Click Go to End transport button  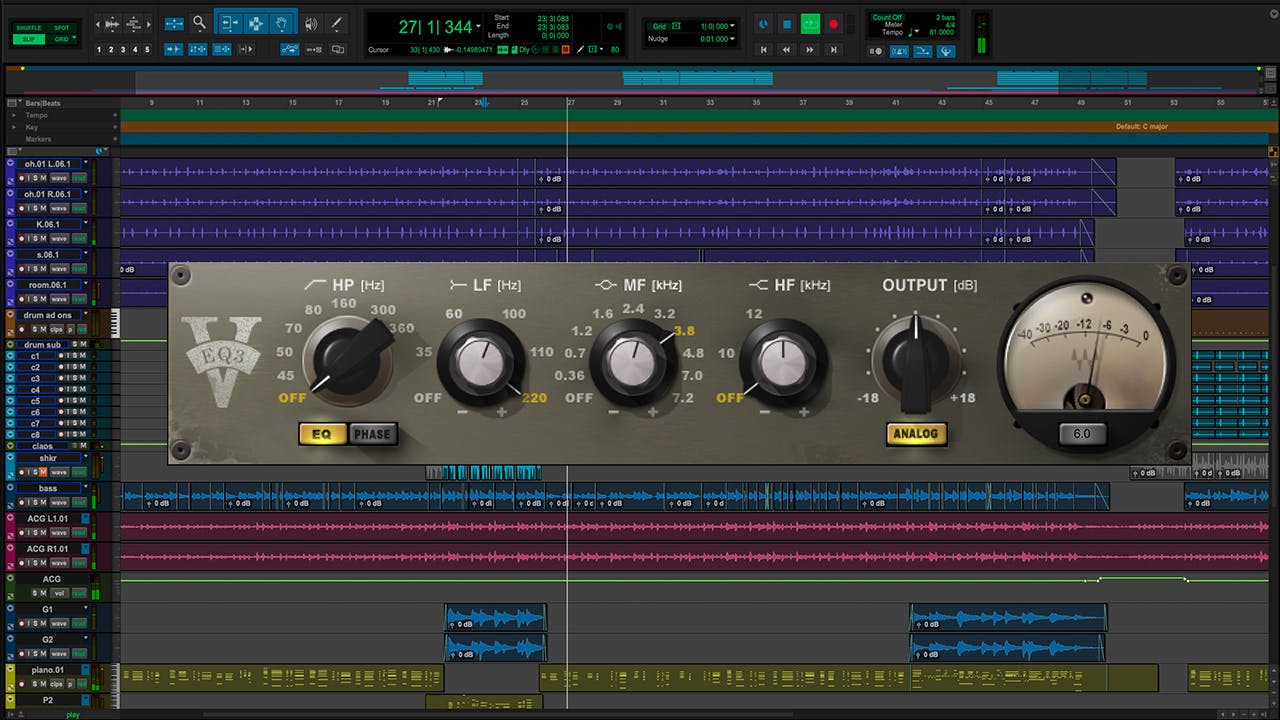(x=834, y=49)
